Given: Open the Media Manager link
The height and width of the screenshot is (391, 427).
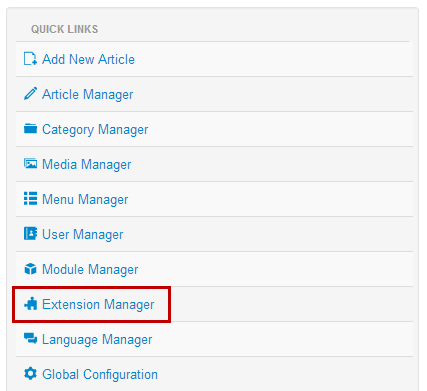Looking at the screenshot, I should point(87,165).
